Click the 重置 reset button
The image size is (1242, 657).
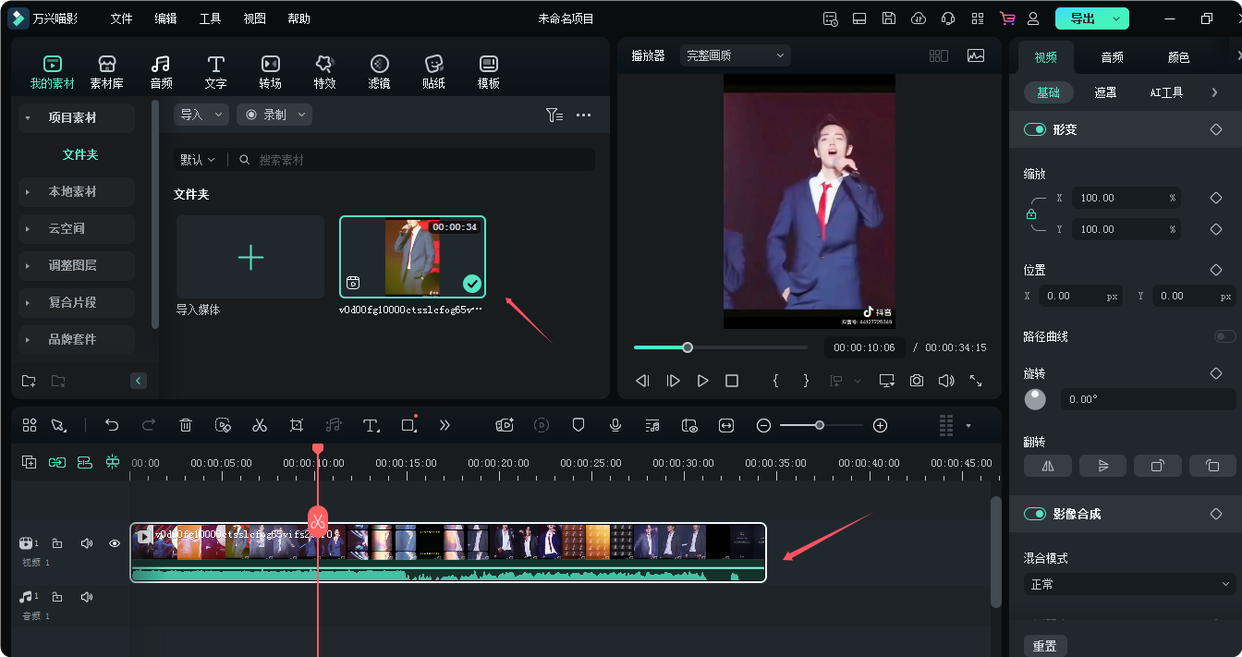pos(1045,646)
